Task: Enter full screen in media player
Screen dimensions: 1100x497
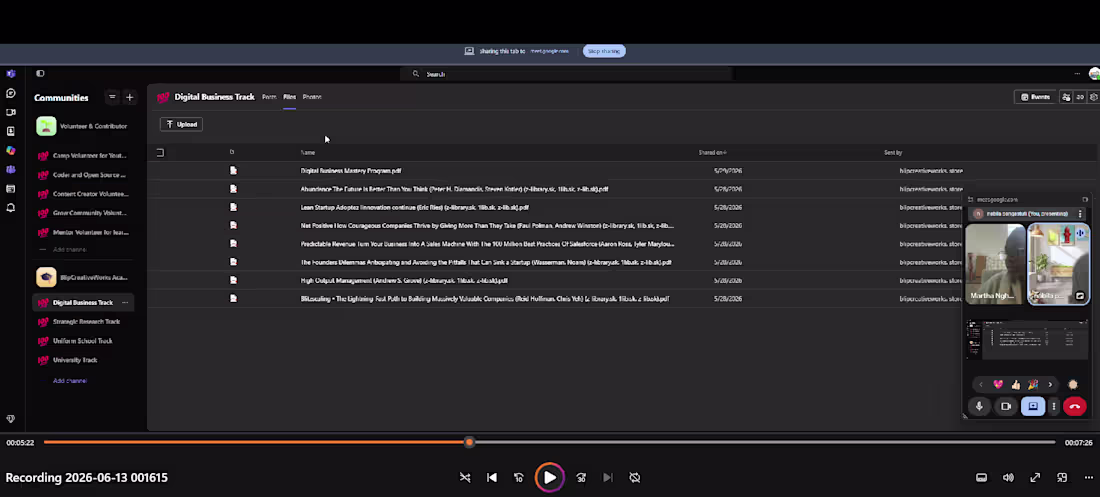Action: pyautogui.click(x=1035, y=477)
